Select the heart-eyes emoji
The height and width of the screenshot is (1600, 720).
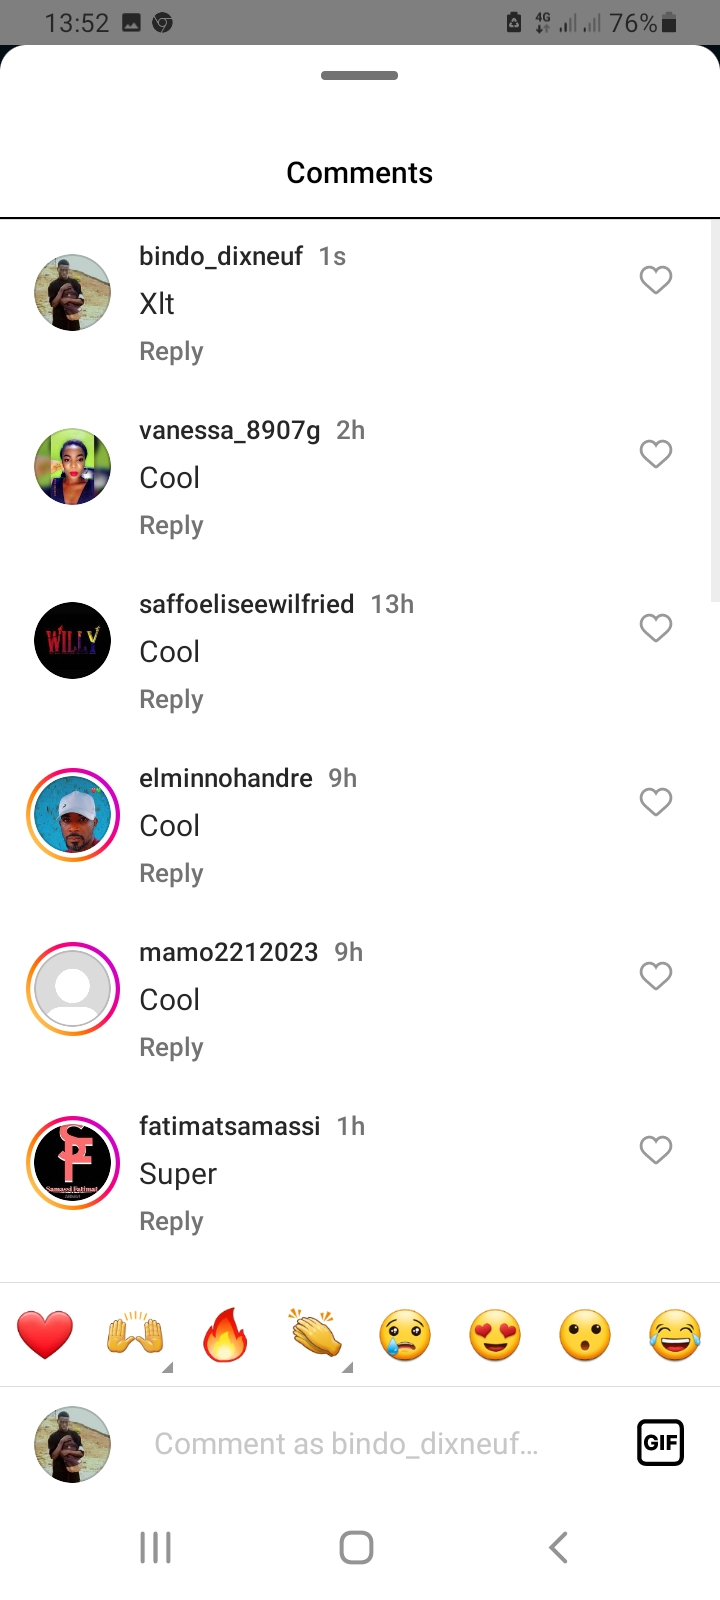click(x=495, y=1335)
